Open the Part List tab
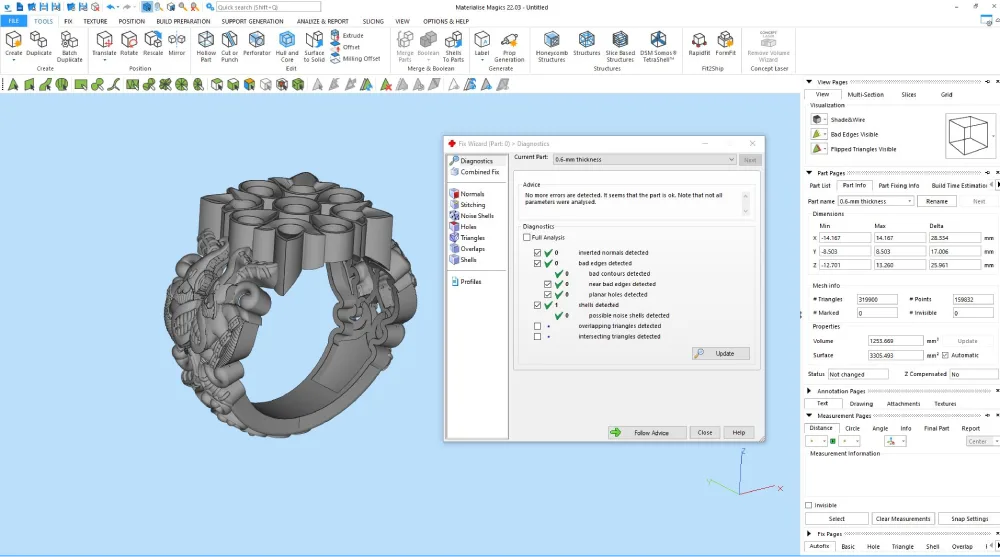Image resolution: width=1000 pixels, height=557 pixels. (820, 186)
